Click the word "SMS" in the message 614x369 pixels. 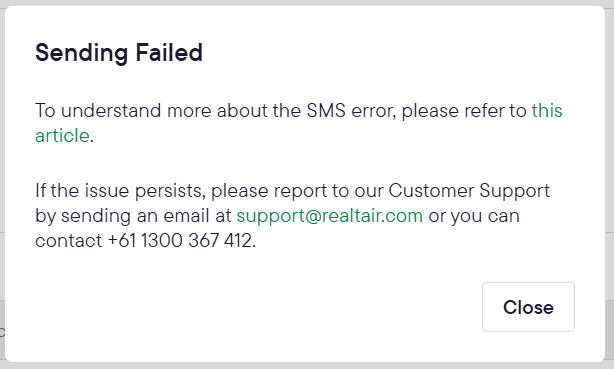(326, 110)
